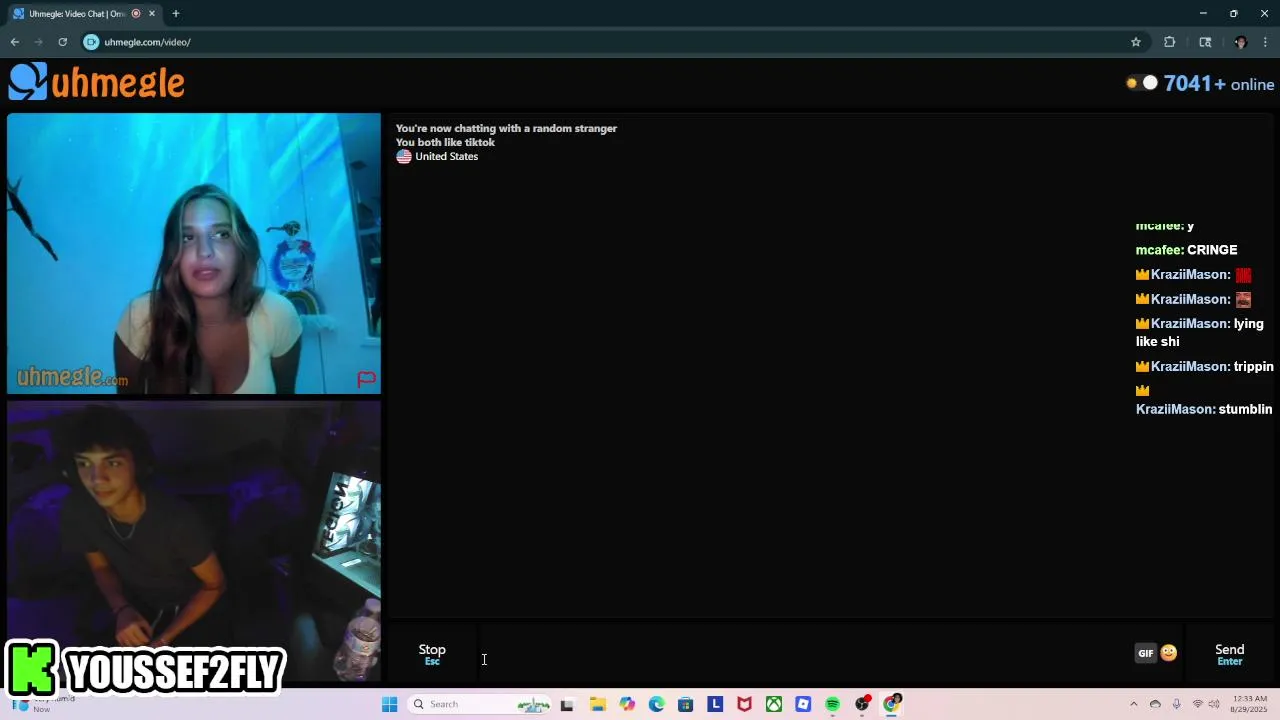Toggle the light/dark theme switch

(x=1142, y=84)
